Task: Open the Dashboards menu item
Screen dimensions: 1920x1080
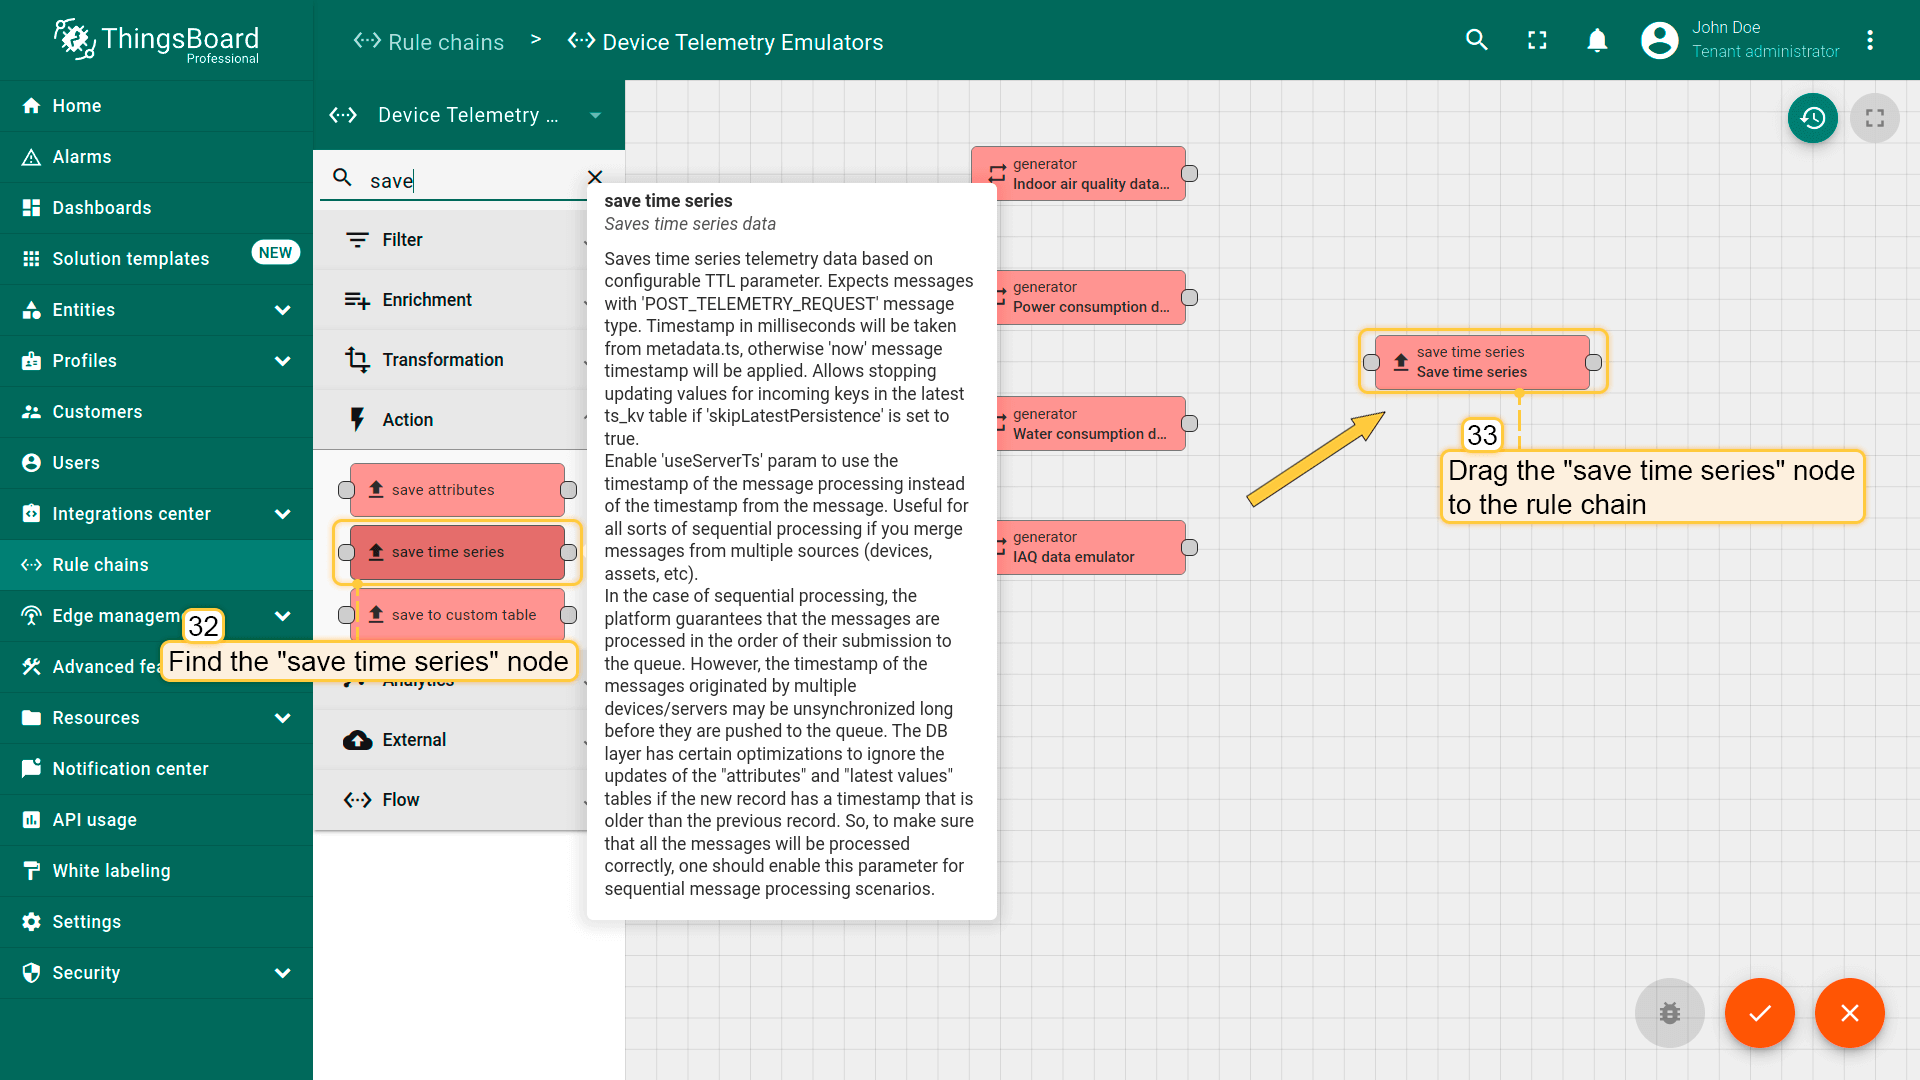Action: pos(102,208)
